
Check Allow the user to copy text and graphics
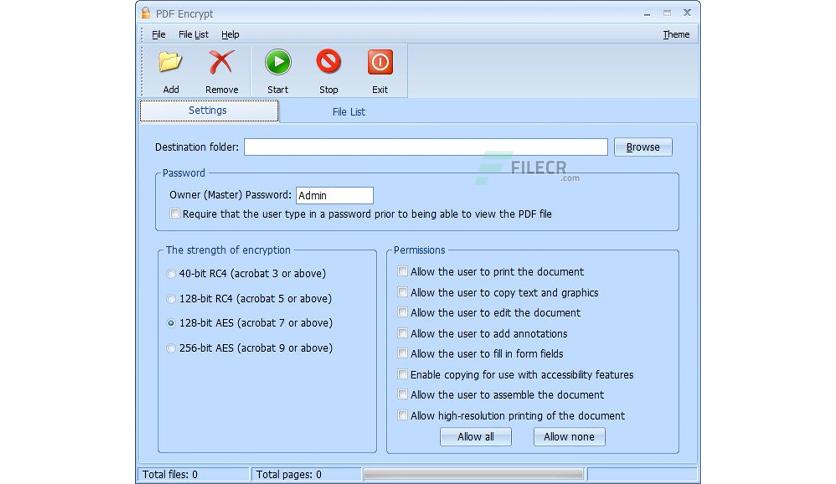403,292
